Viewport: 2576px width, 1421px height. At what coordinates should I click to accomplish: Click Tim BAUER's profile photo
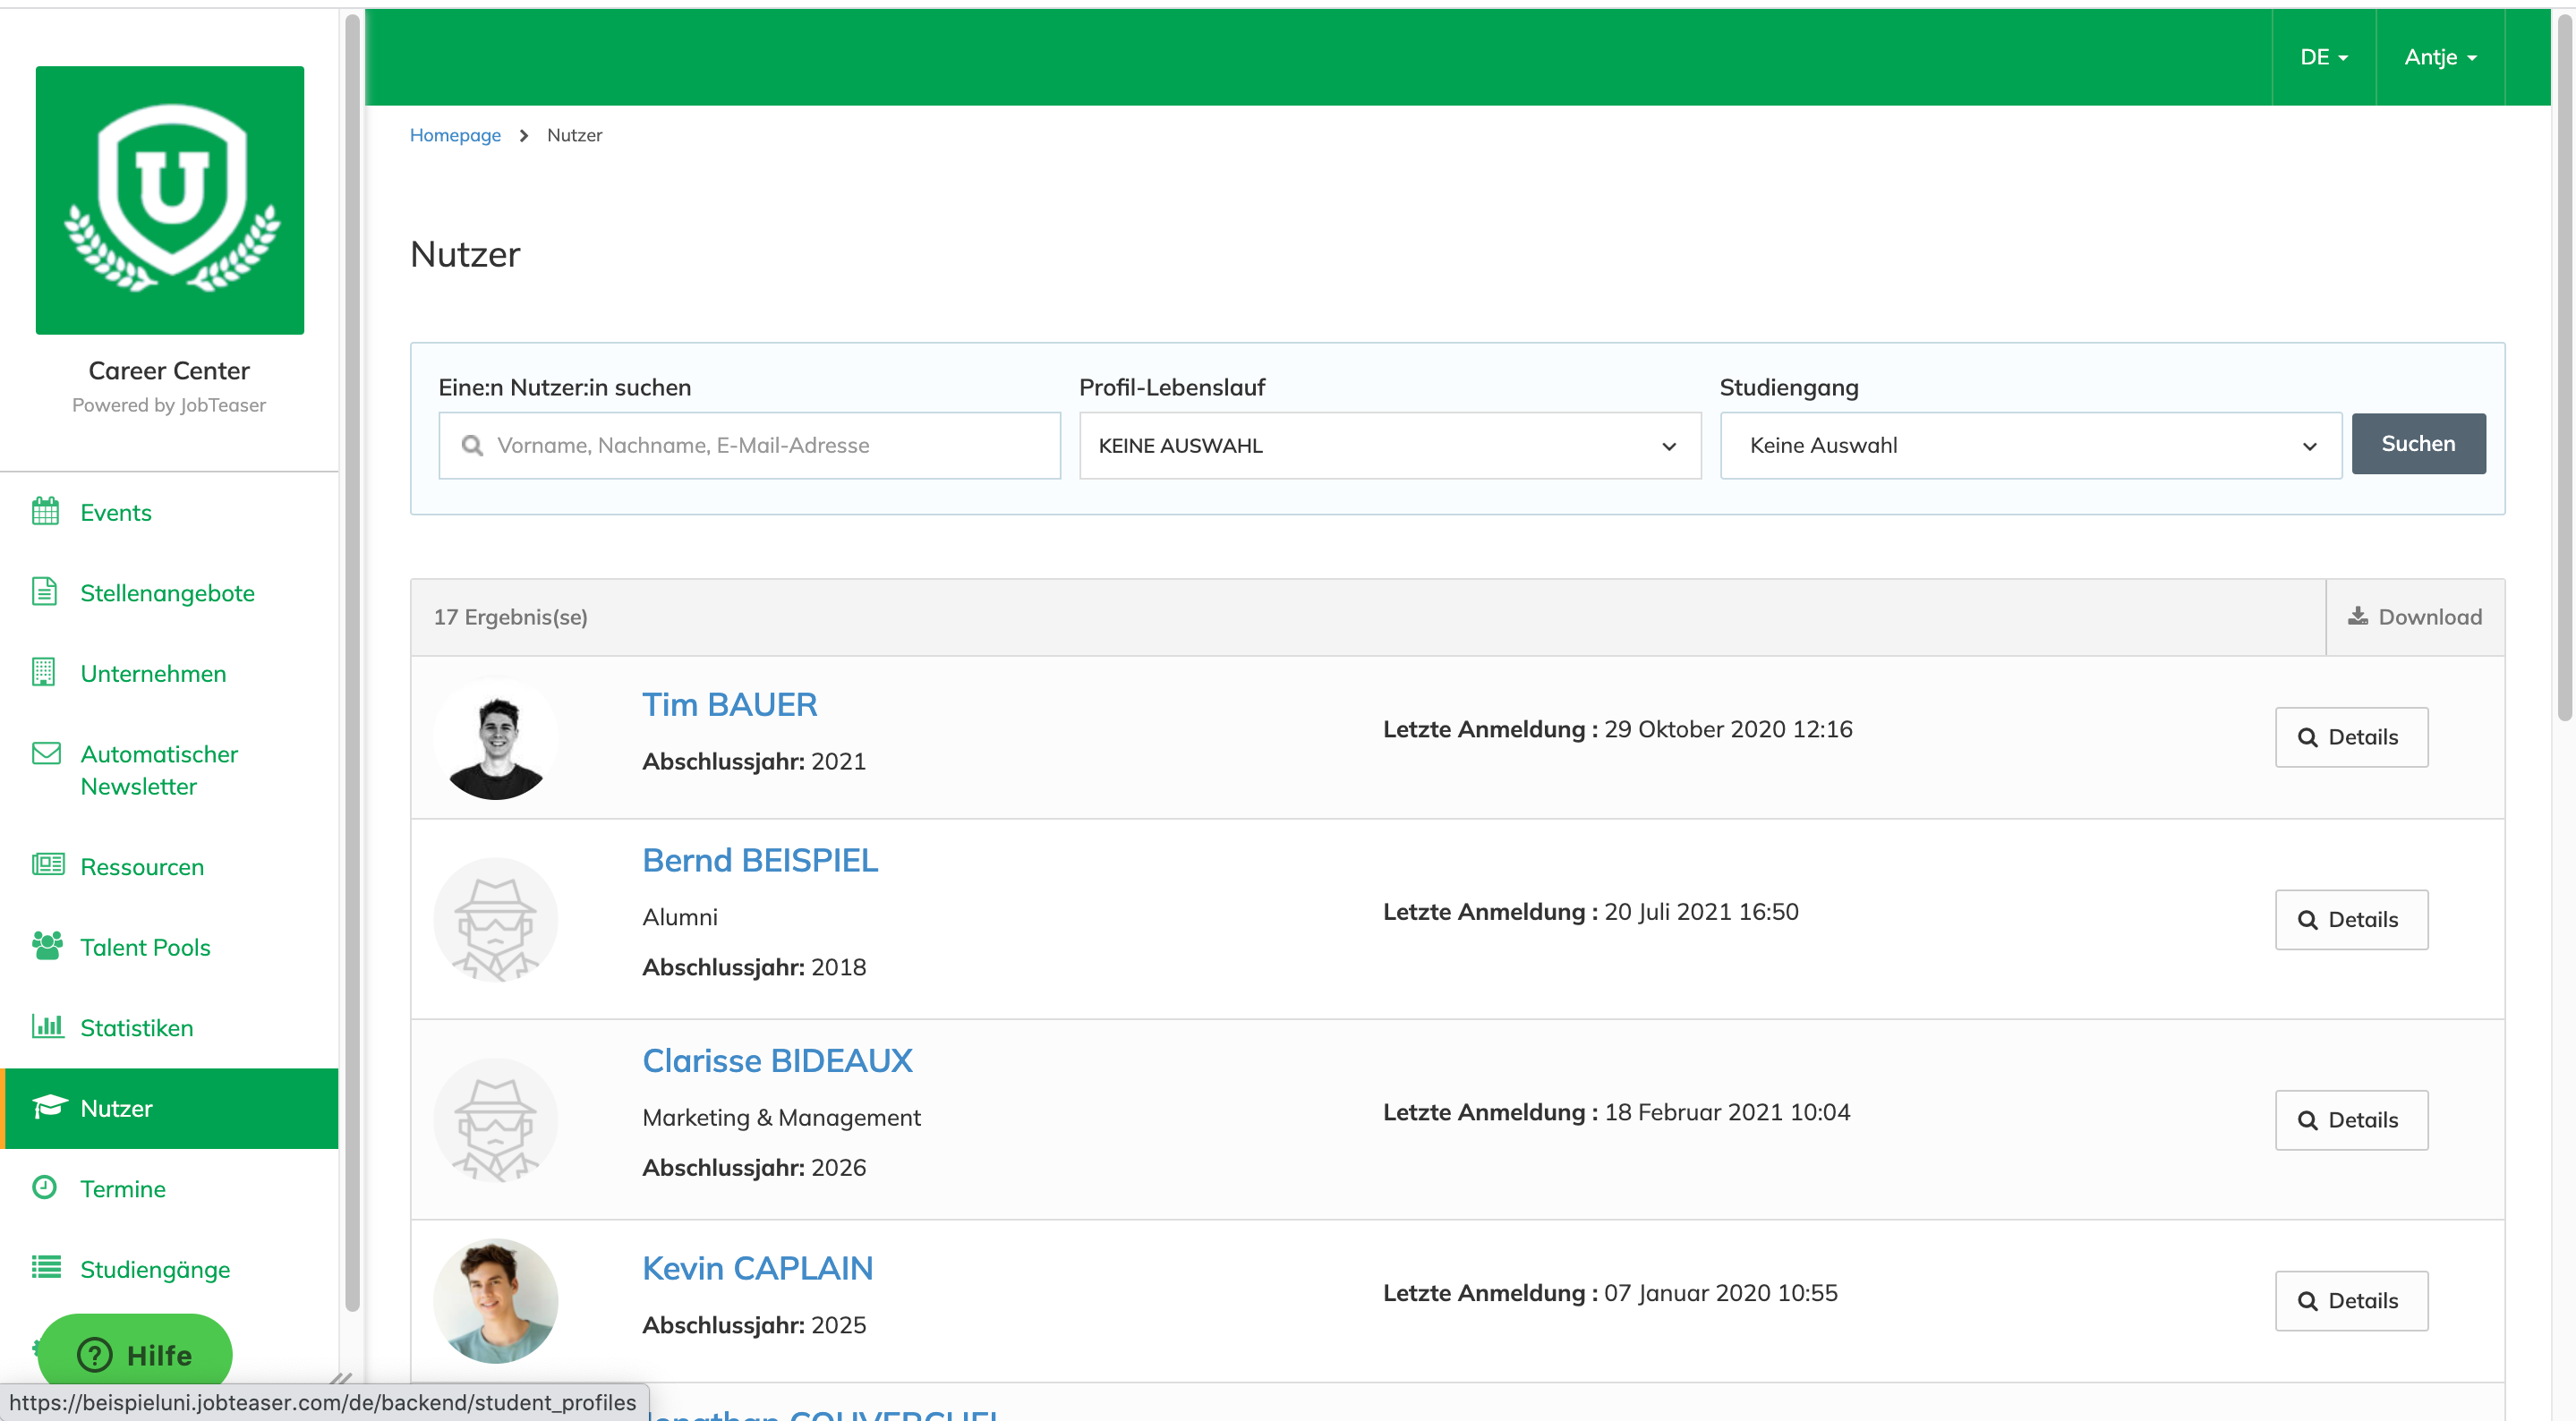click(495, 739)
